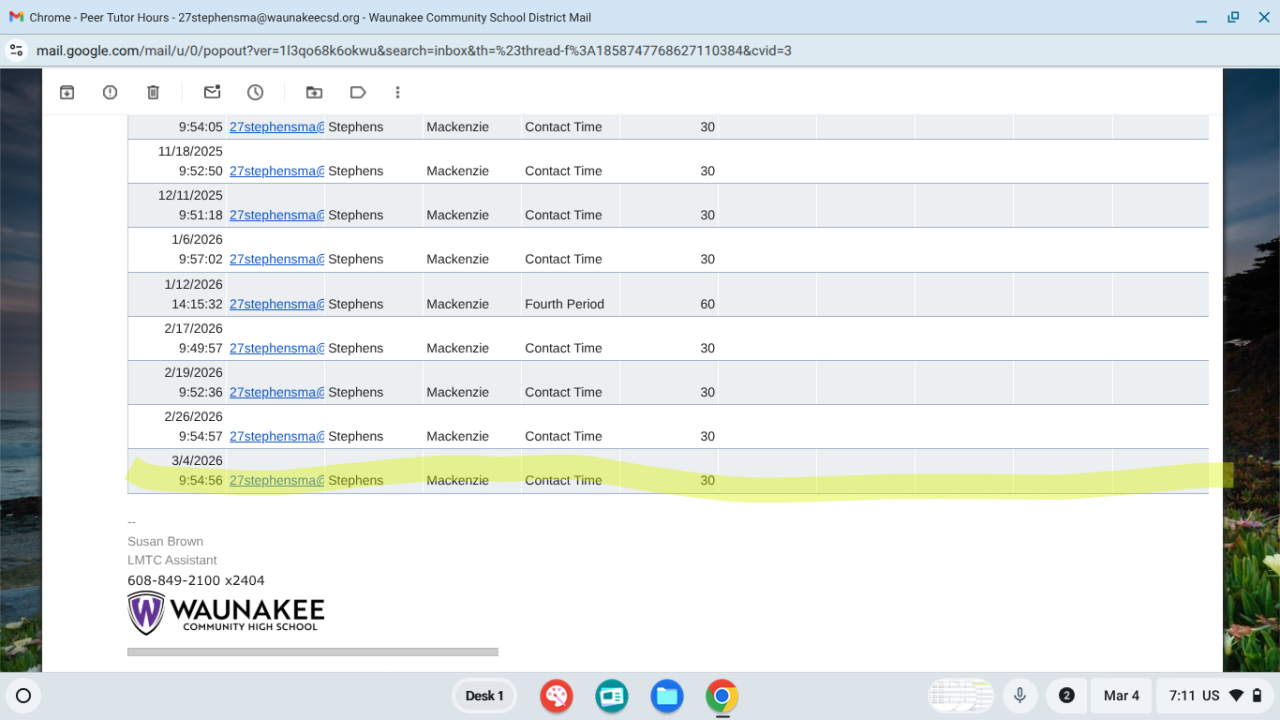
Task: Open the Labels icon in toolbar
Action: point(357,92)
